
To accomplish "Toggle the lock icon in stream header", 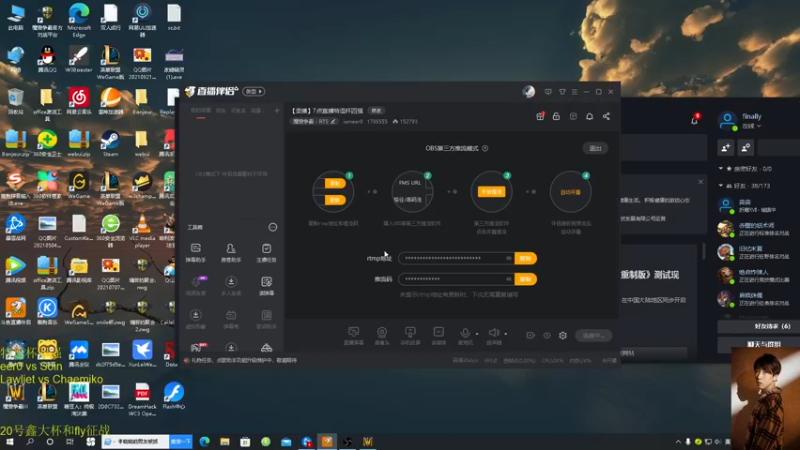I will coord(556,116).
